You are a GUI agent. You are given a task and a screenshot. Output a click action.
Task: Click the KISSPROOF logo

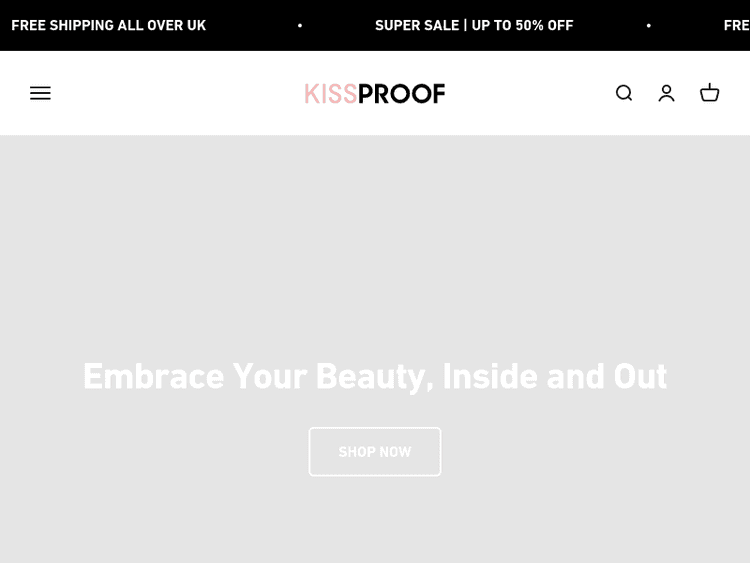tap(375, 93)
